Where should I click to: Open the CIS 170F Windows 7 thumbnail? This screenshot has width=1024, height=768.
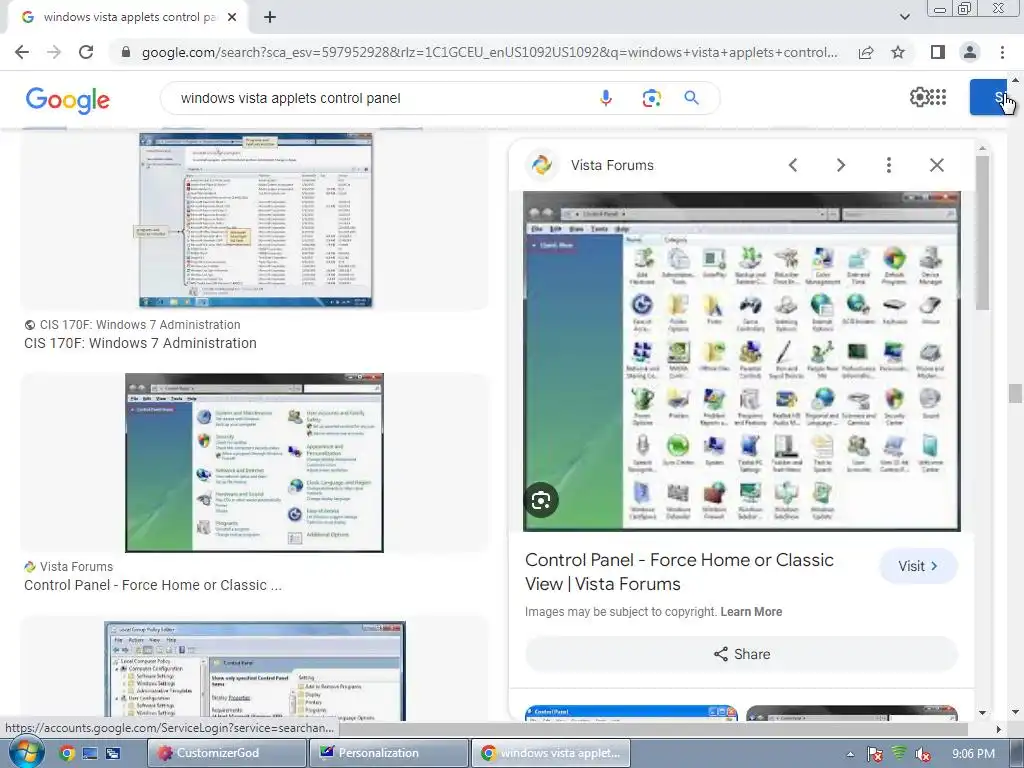[x=255, y=220]
